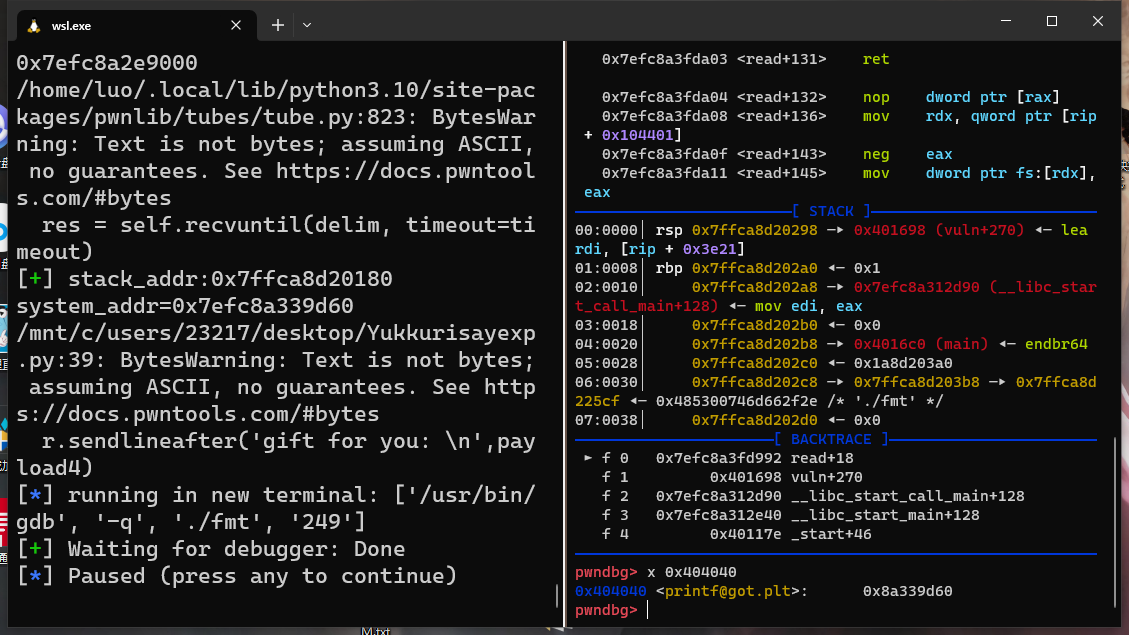Click 'Waiting for debugger: Done' line
Screen dimensions: 1129x635
click(x=211, y=549)
